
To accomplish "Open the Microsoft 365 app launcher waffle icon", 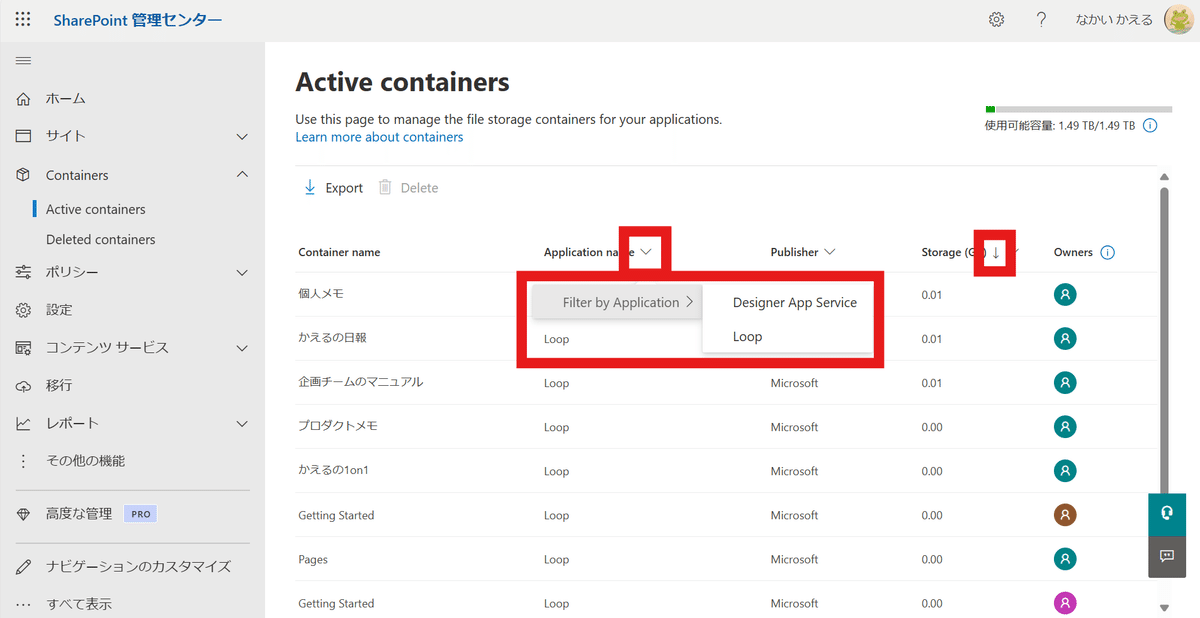I will [x=22, y=19].
